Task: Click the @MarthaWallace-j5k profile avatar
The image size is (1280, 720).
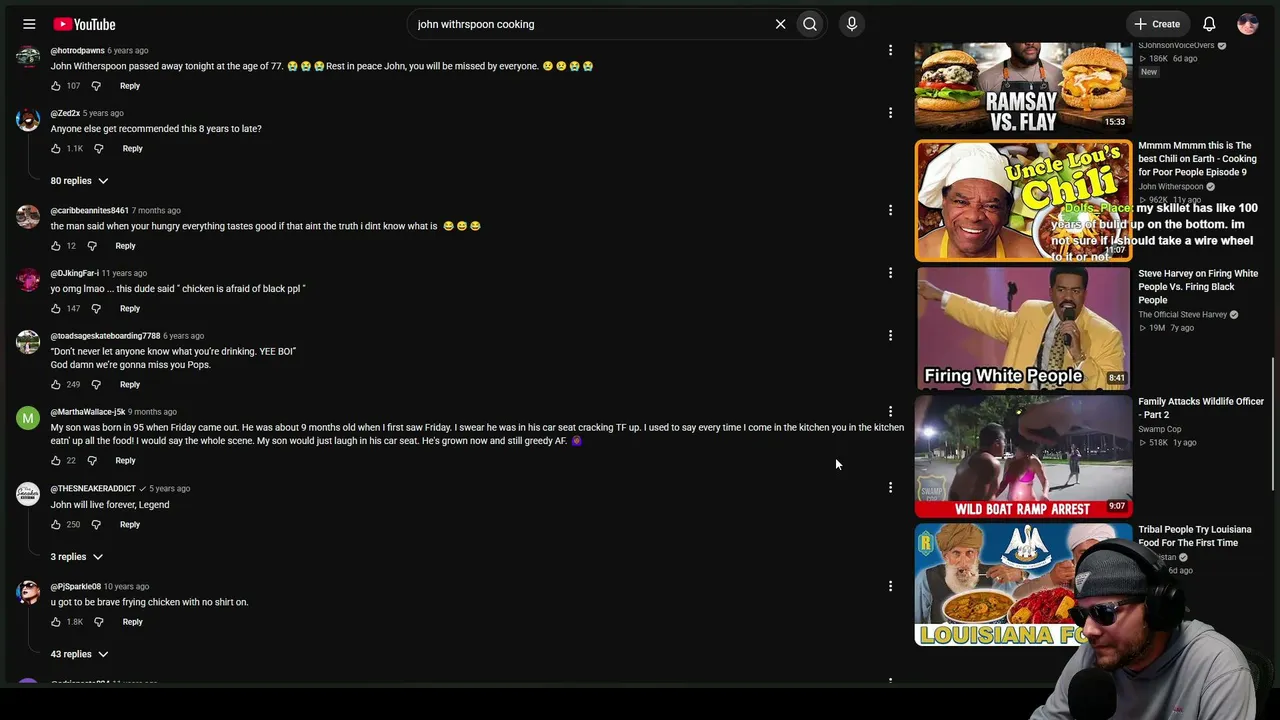Action: point(28,417)
